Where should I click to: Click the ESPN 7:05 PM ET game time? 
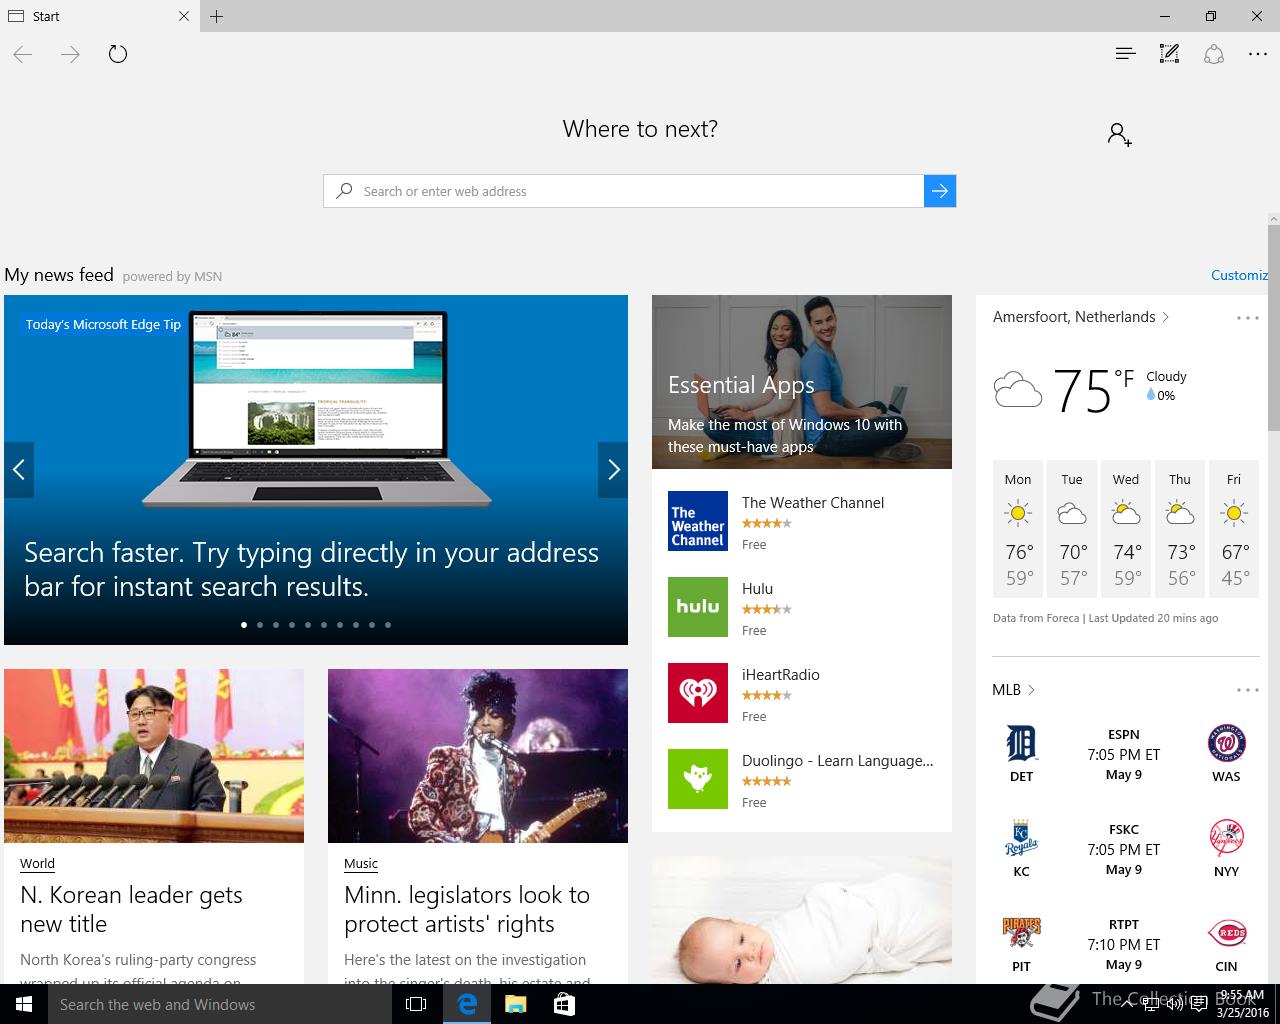point(1124,755)
